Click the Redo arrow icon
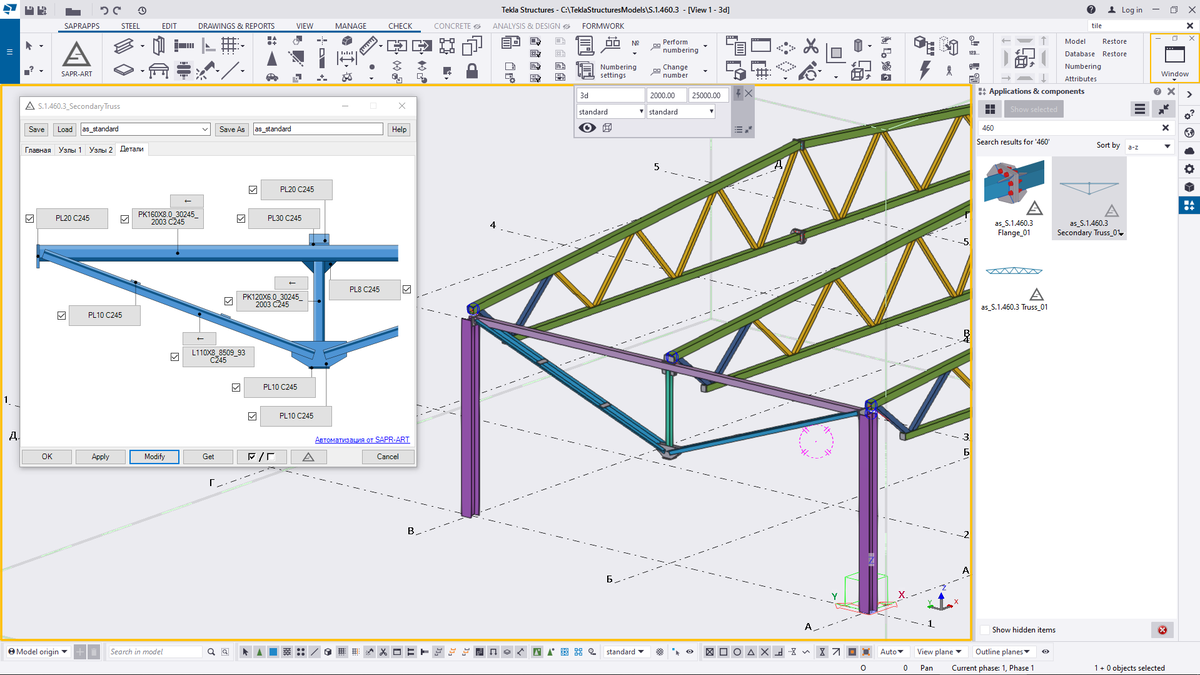The width and height of the screenshot is (1200, 675). point(117,9)
